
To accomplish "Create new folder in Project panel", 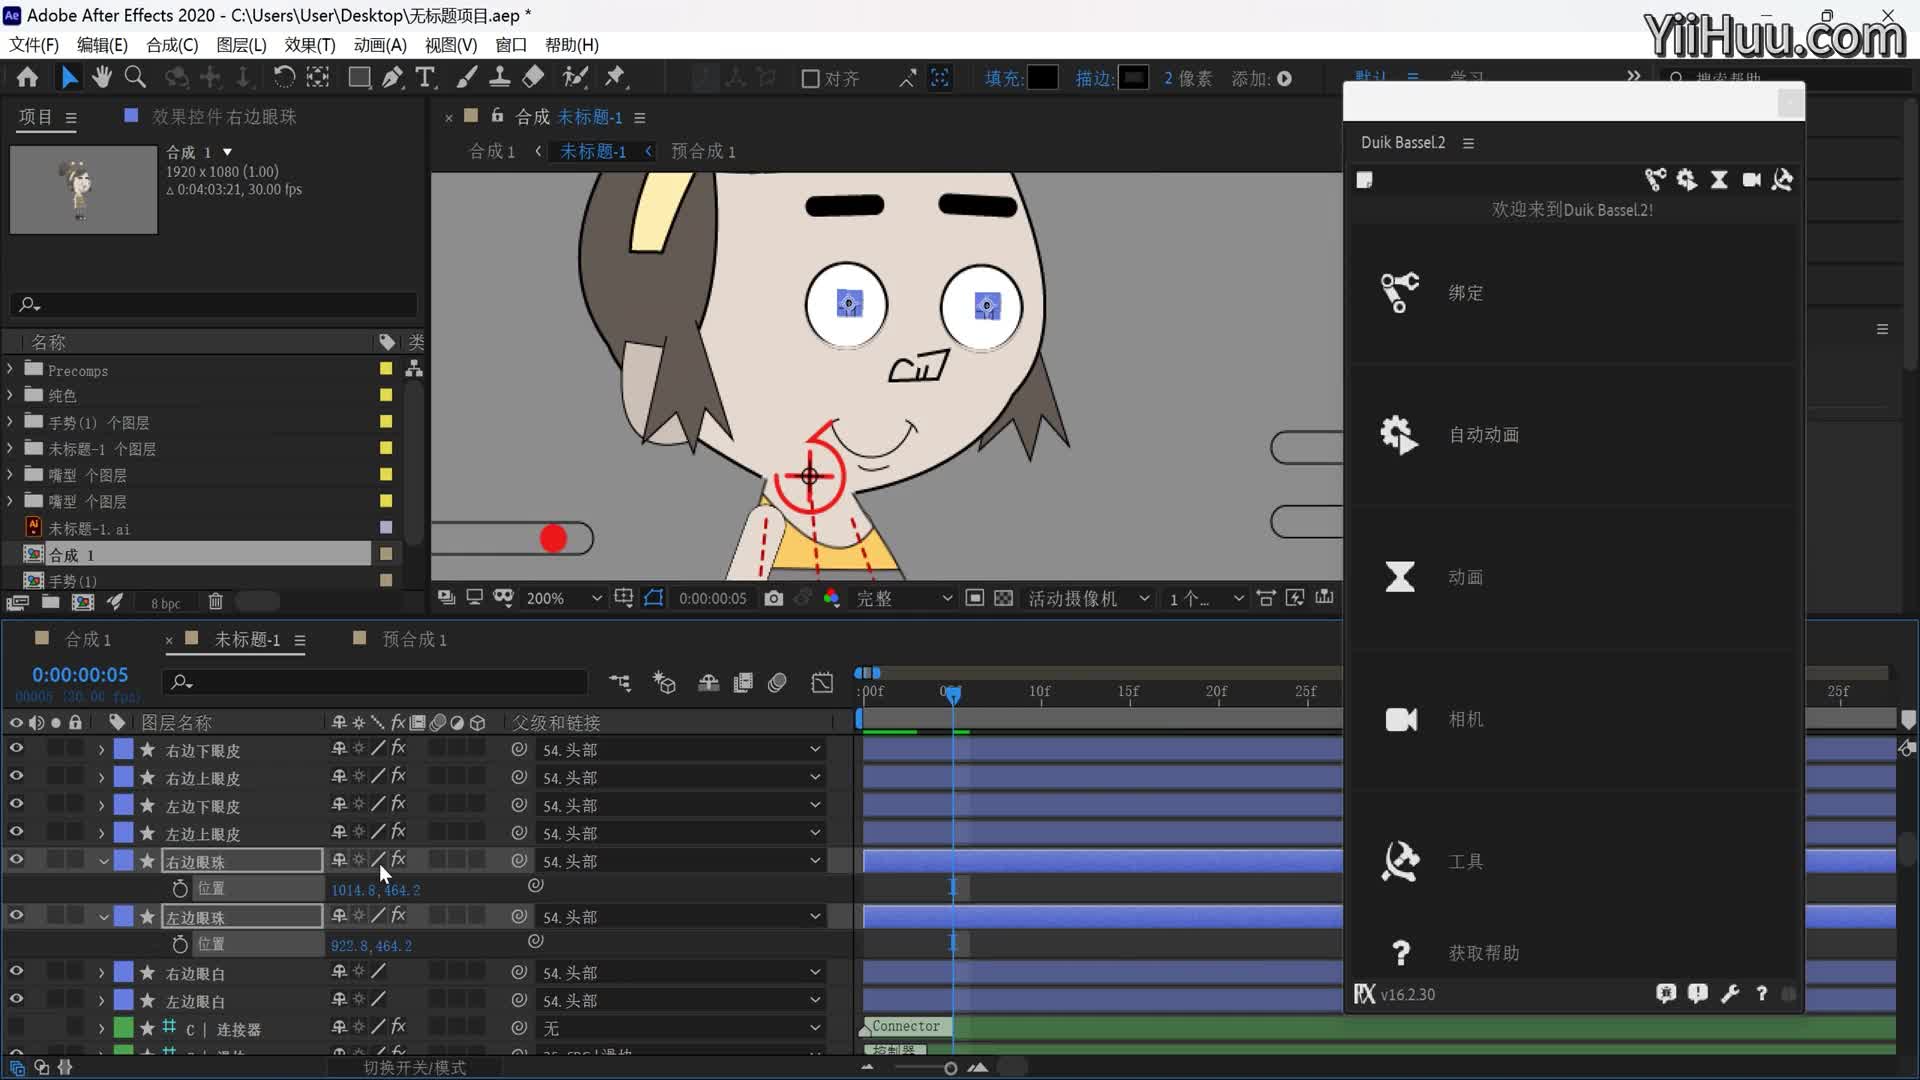I will point(50,602).
